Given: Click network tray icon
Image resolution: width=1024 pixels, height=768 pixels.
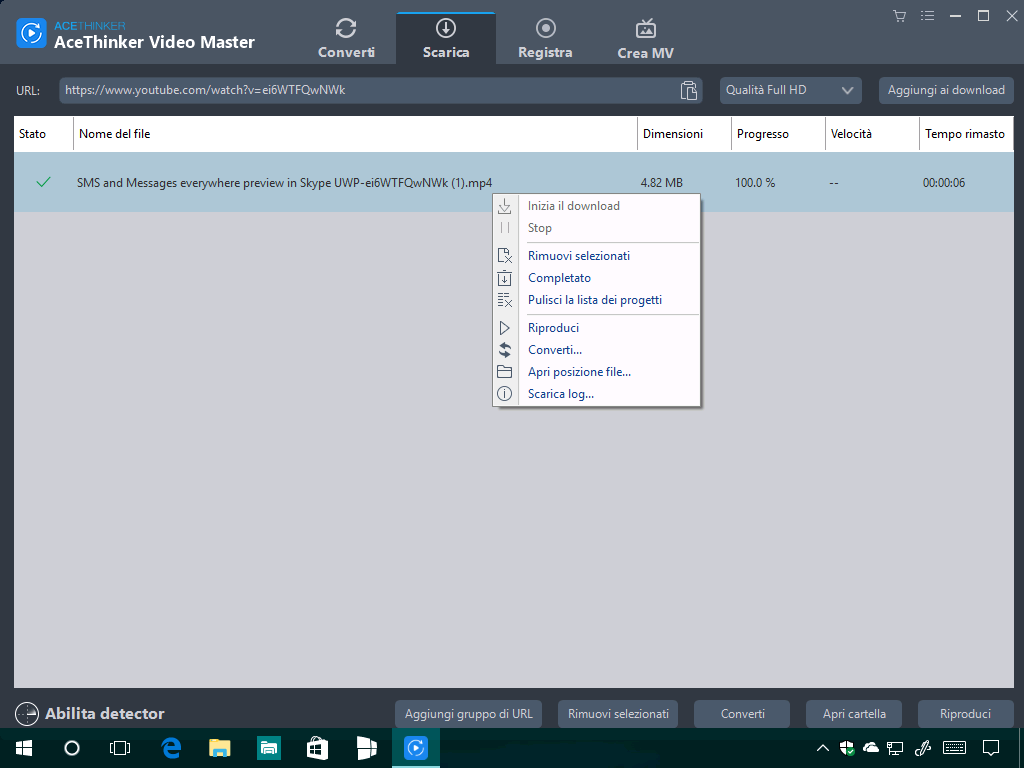Looking at the screenshot, I should tap(895, 748).
